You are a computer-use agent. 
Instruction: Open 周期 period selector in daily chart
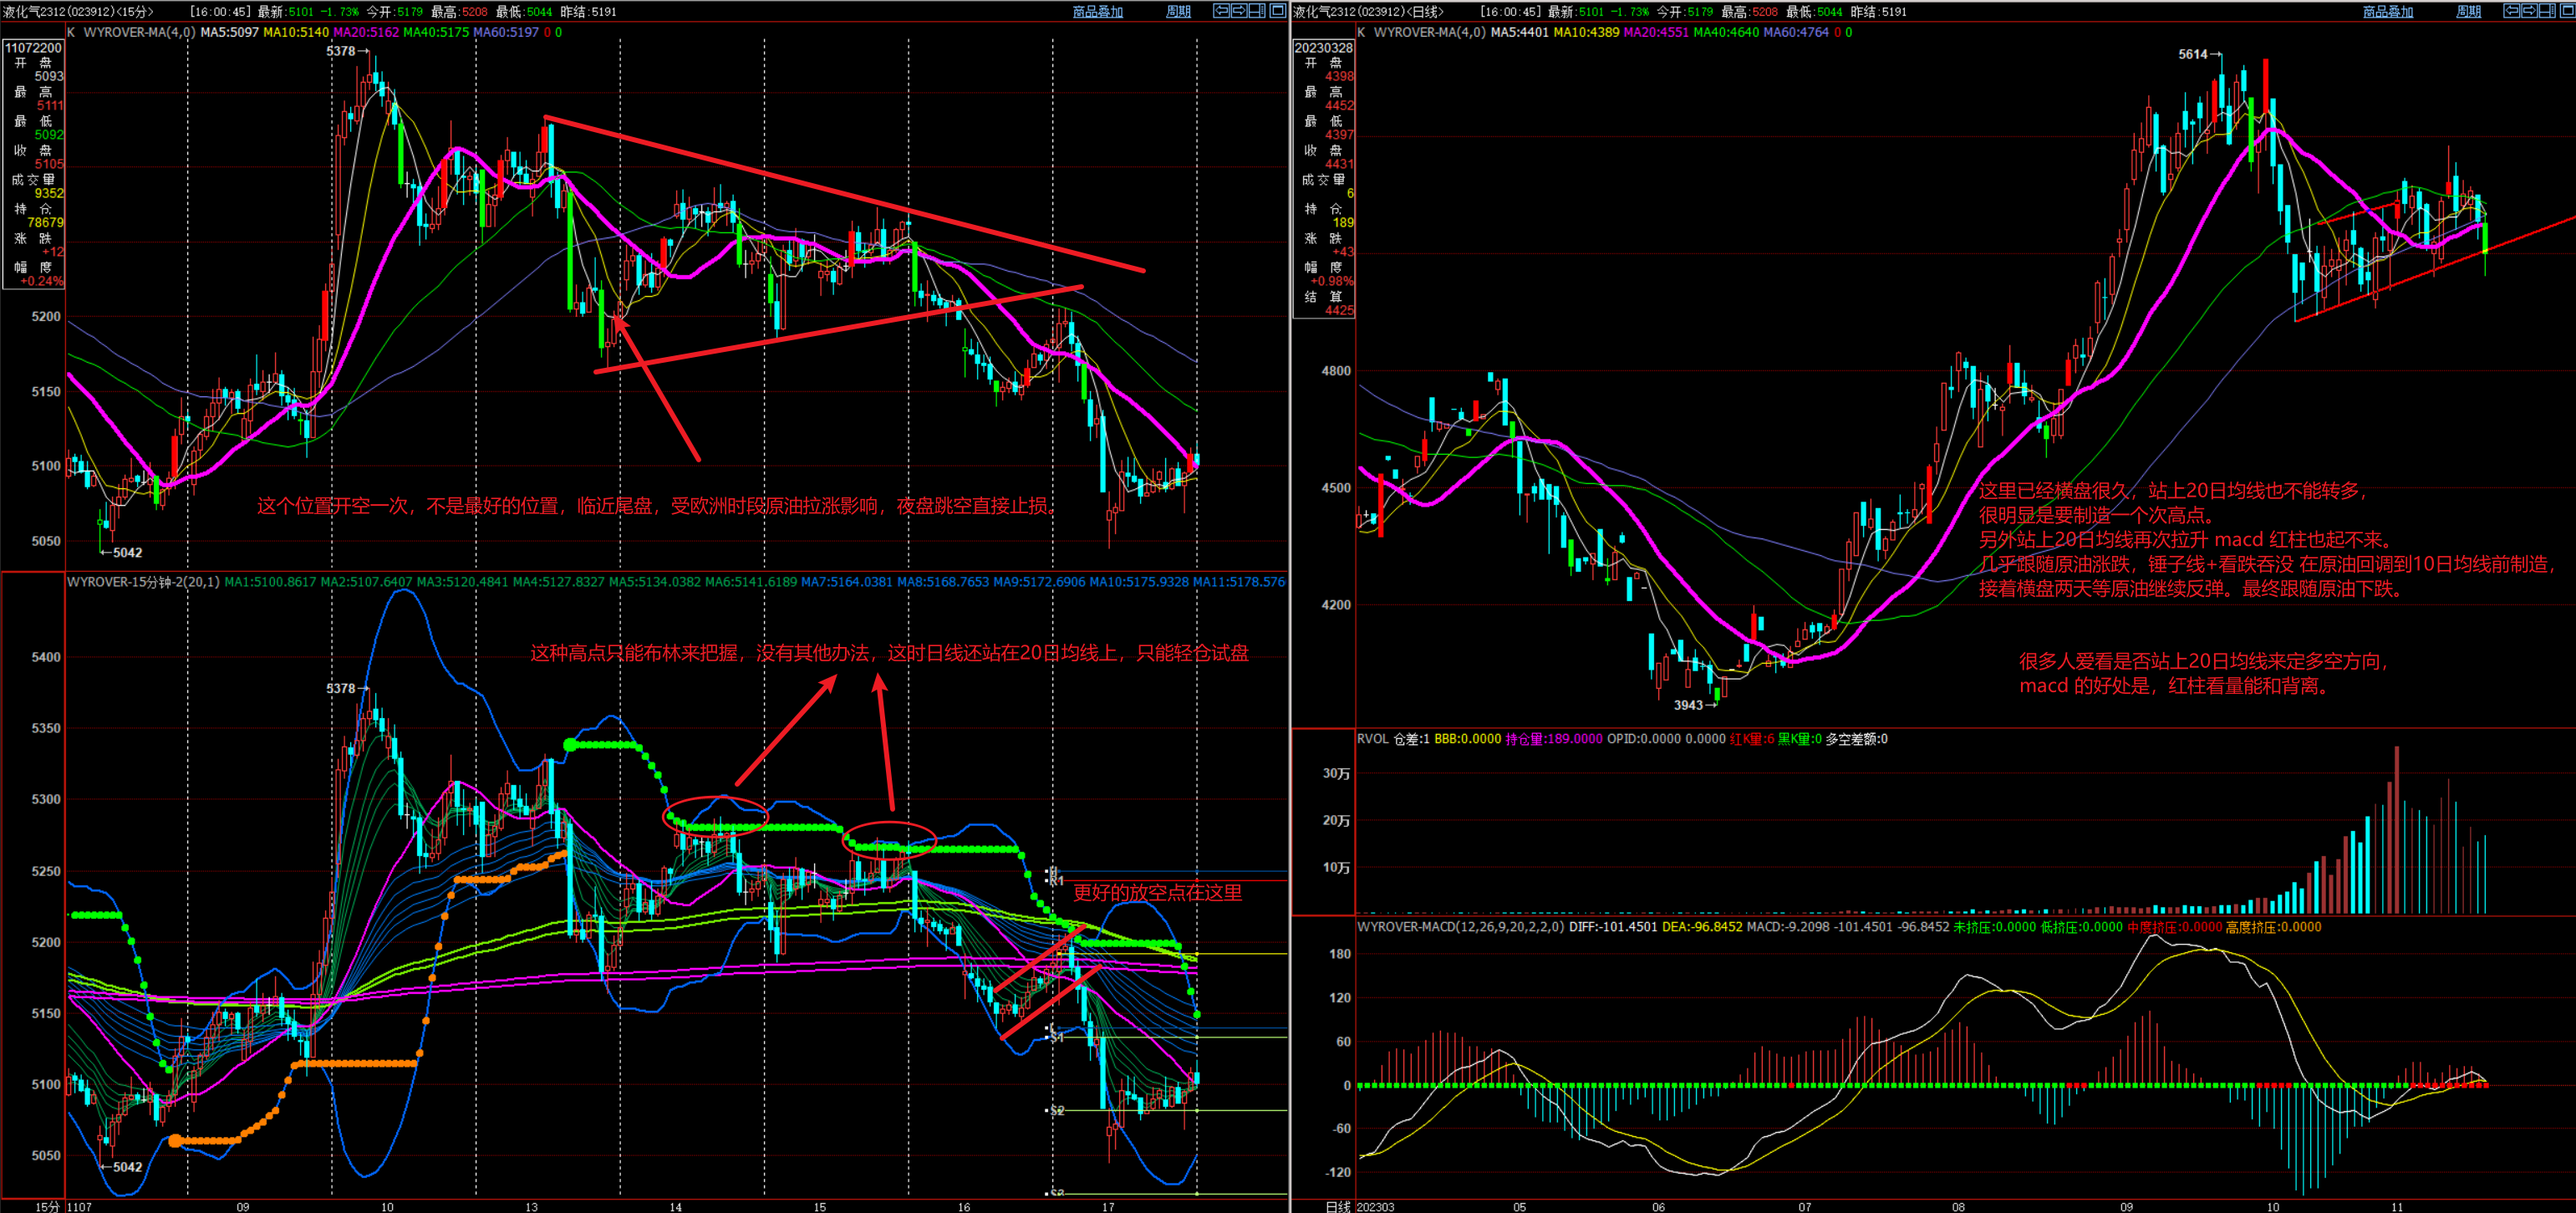click(2468, 12)
